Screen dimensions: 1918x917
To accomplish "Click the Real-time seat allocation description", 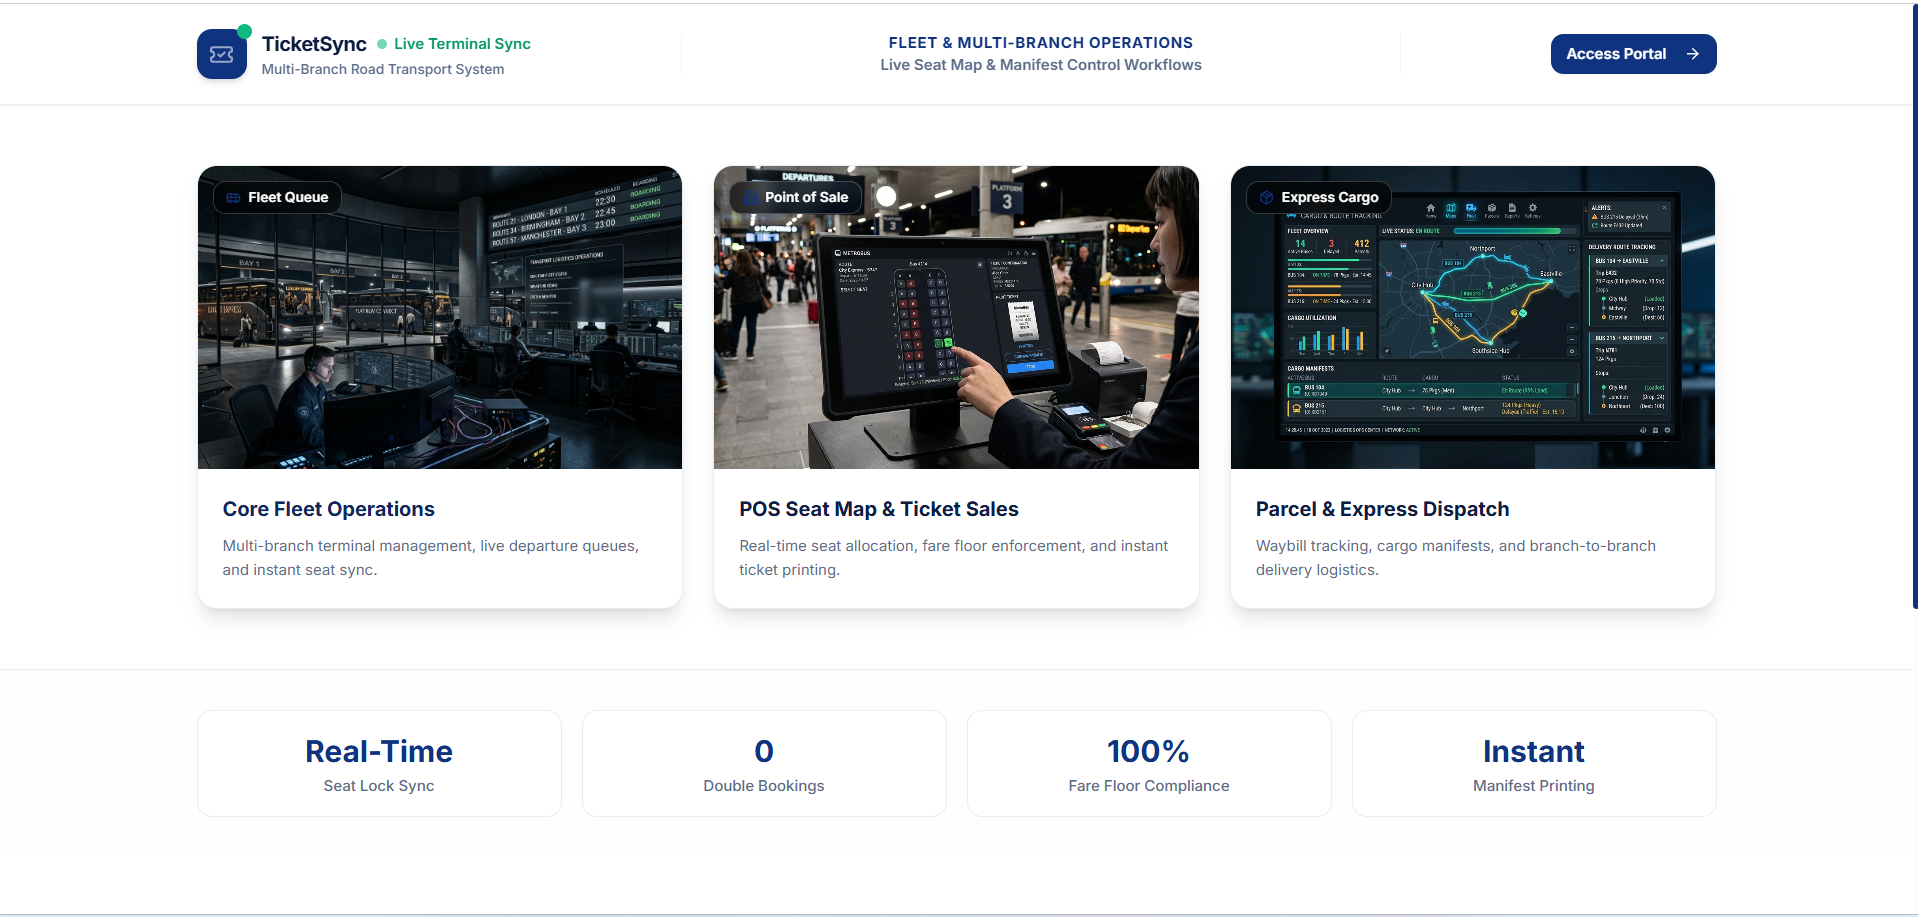I will click(954, 558).
